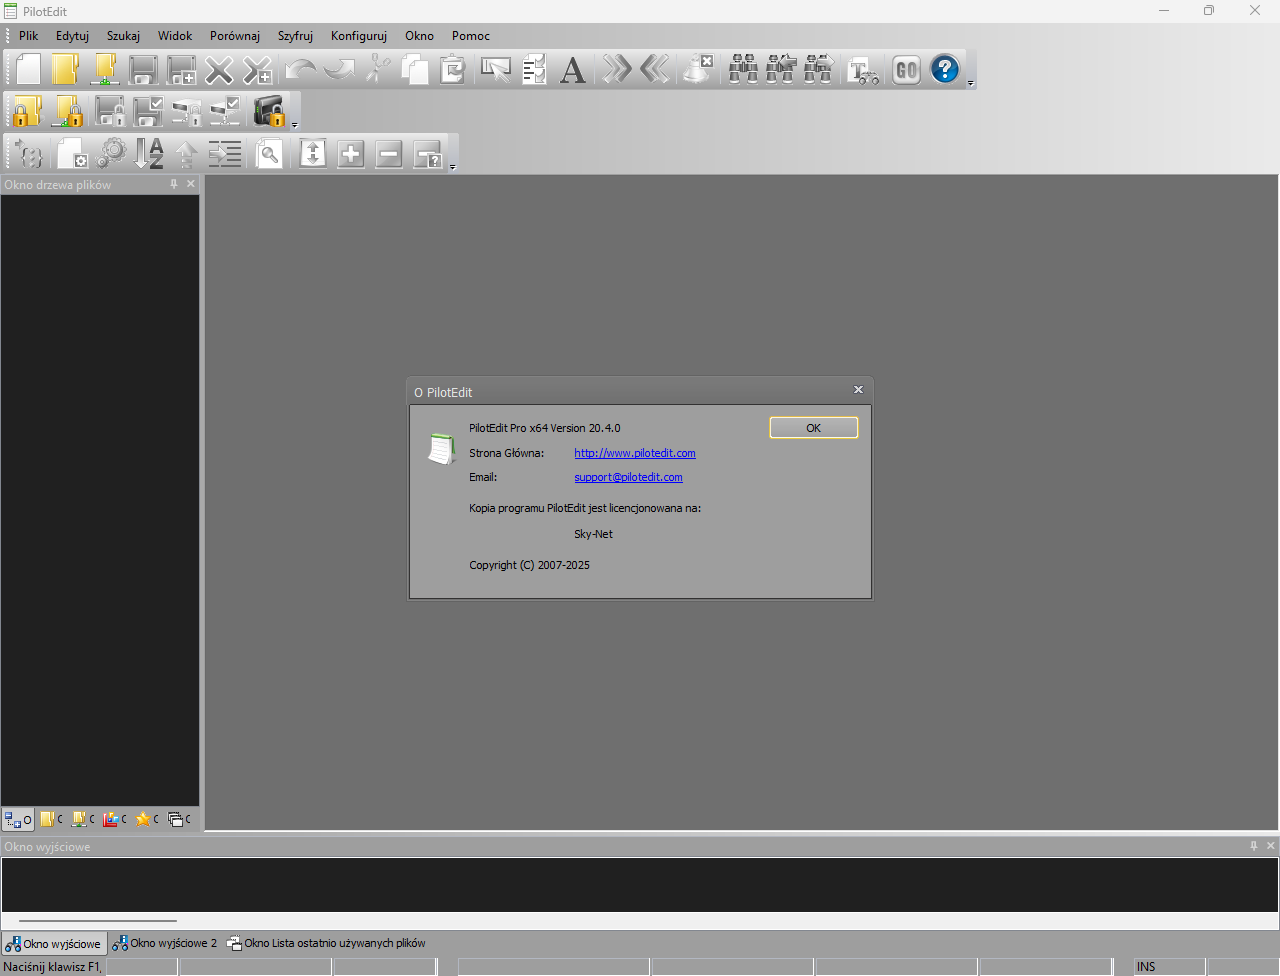Image resolution: width=1280 pixels, height=976 pixels.
Task: Close the current file with the plain X icon
Action: (x=219, y=69)
